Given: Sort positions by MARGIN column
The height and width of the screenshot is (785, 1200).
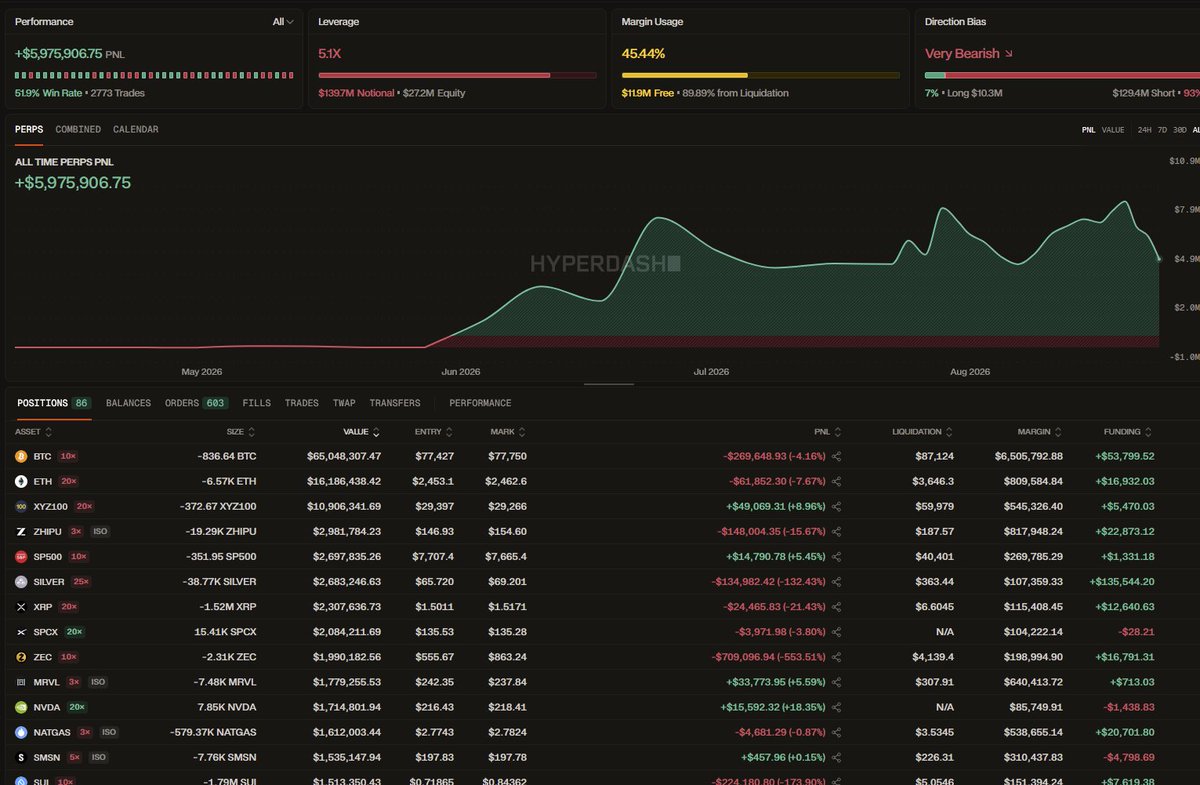Looking at the screenshot, I should (x=1040, y=432).
